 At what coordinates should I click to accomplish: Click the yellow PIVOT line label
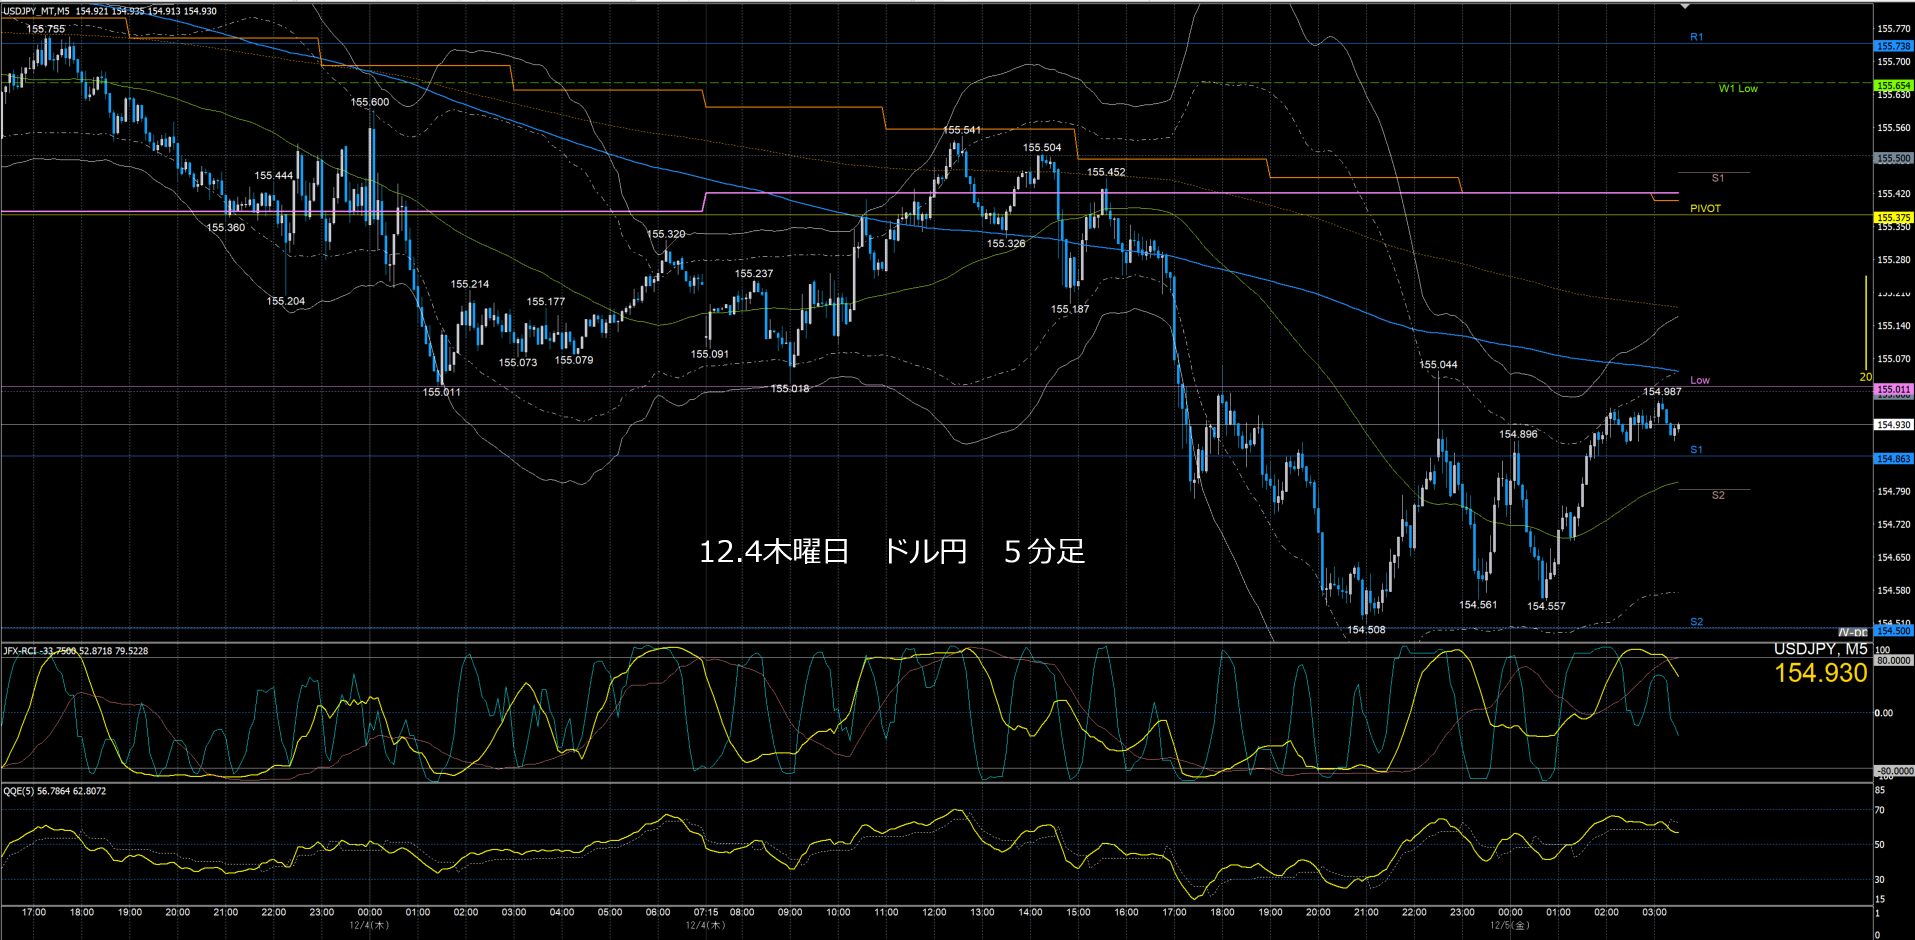tap(1705, 208)
